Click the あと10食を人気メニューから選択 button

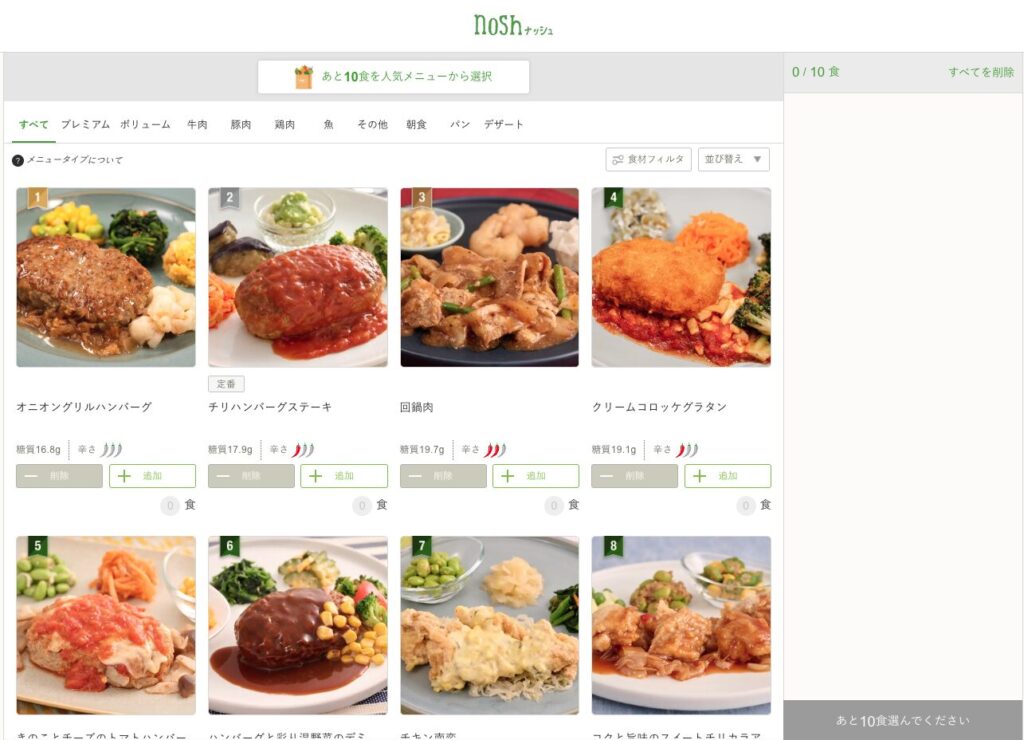[x=393, y=76]
